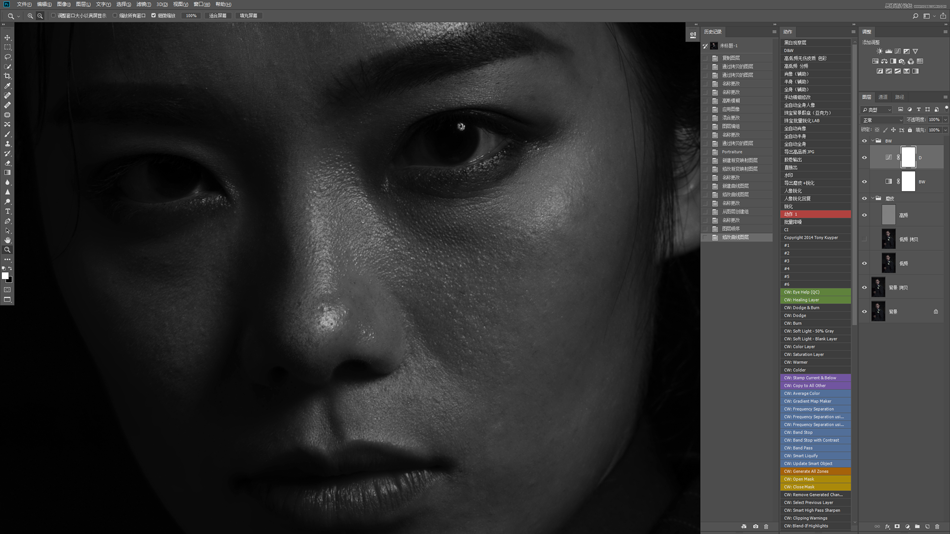
Task: Toggle scrubby zoom checkbox
Action: [x=154, y=16]
